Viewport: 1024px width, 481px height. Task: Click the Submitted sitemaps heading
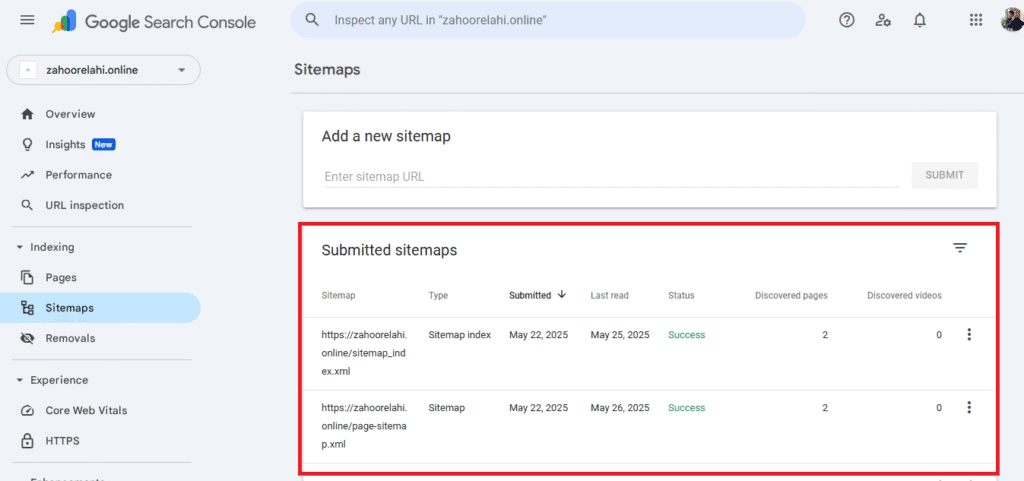(x=389, y=250)
